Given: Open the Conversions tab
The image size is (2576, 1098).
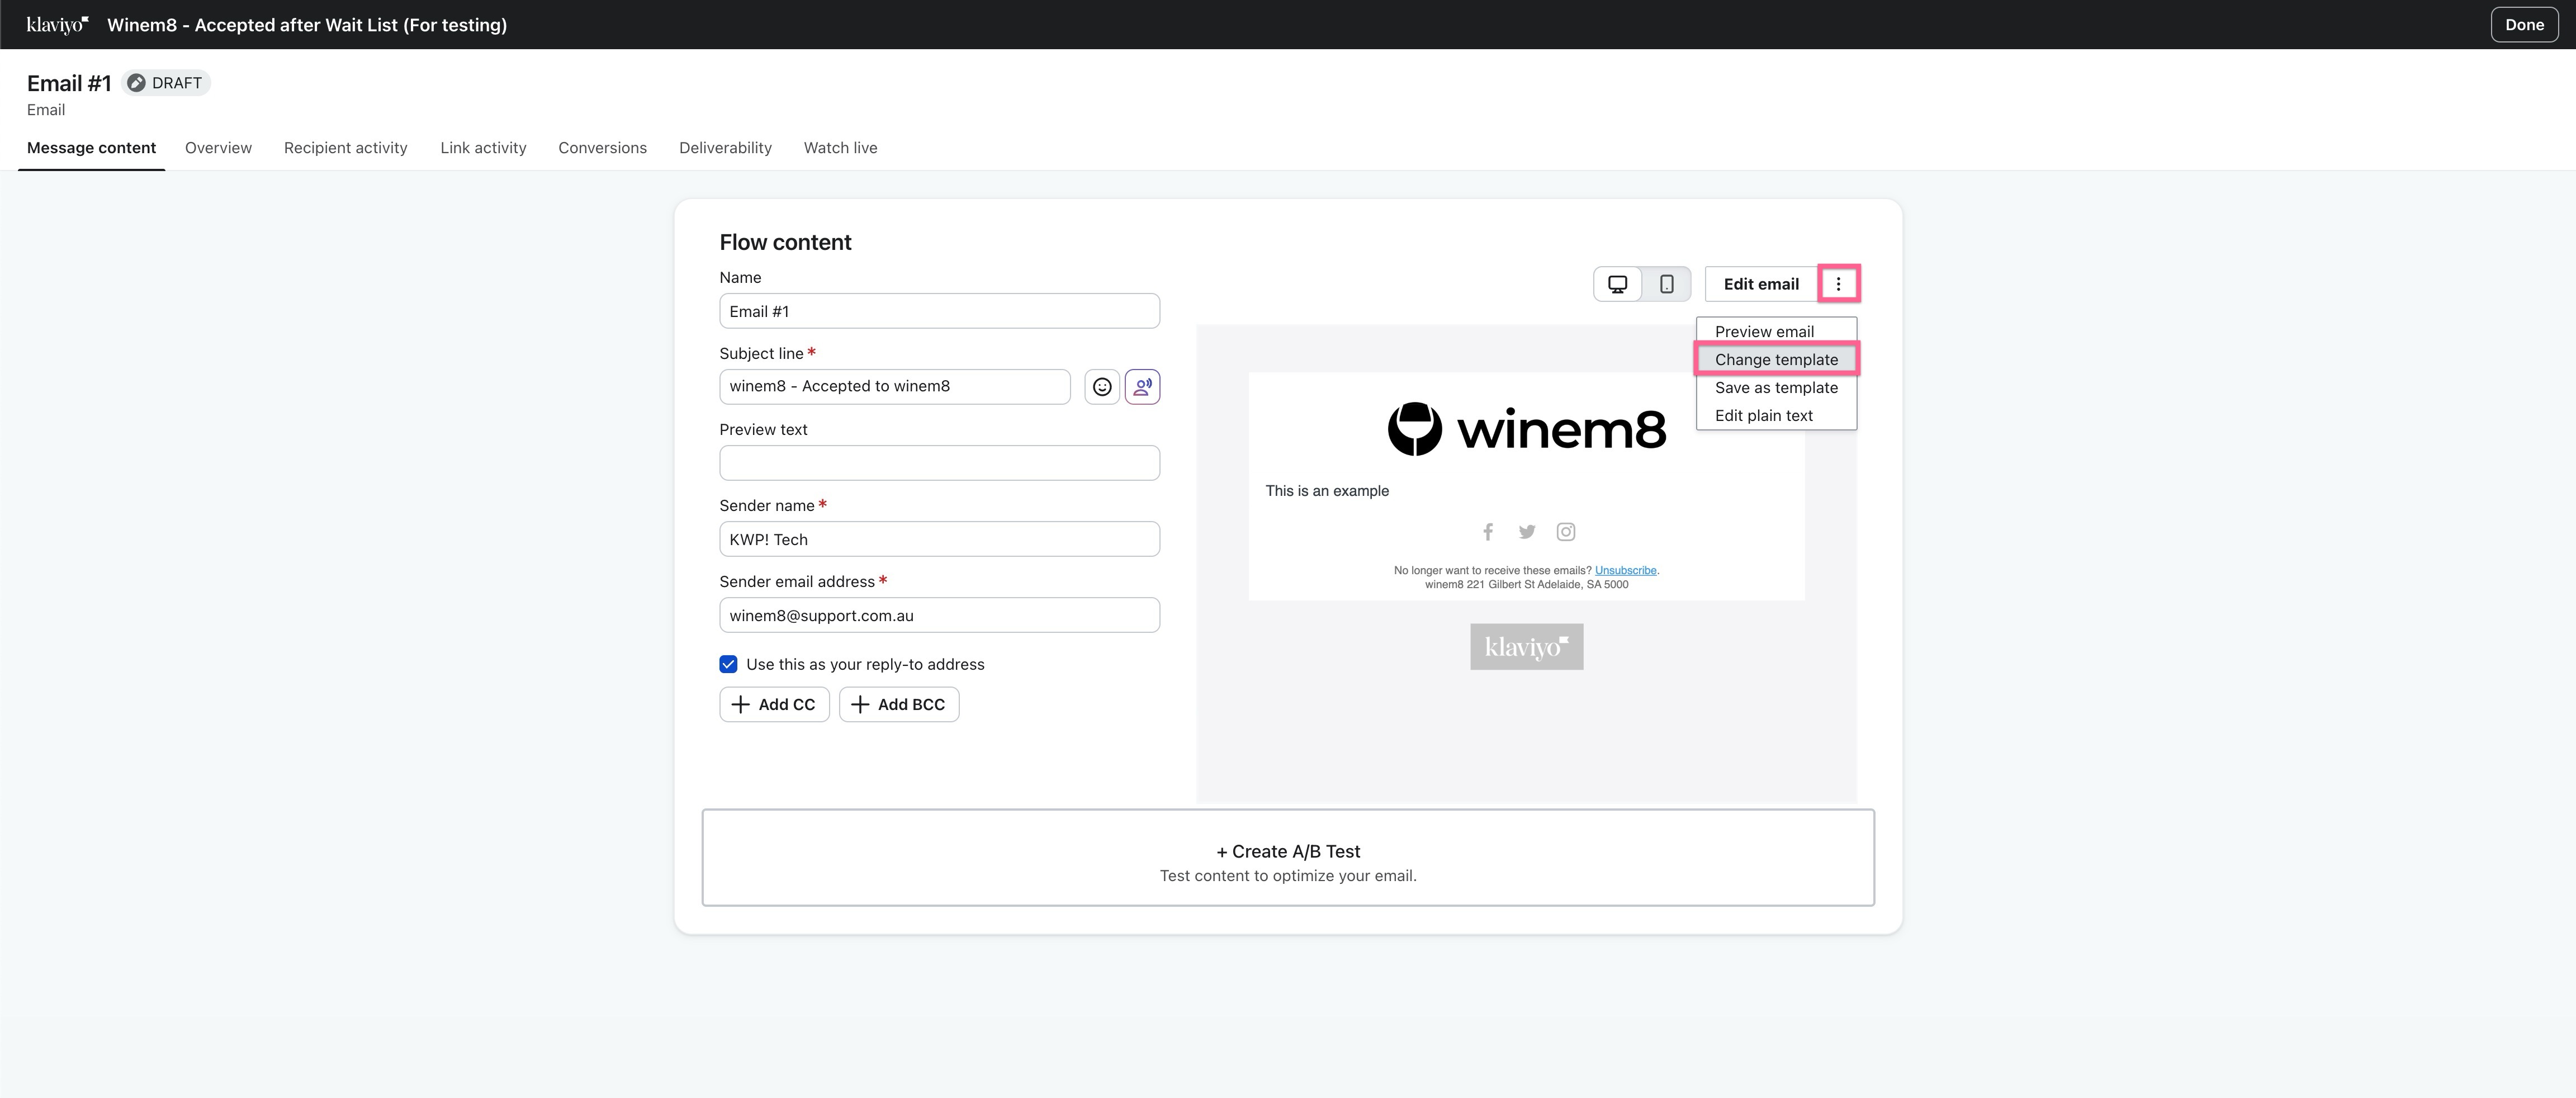Looking at the screenshot, I should point(602,148).
